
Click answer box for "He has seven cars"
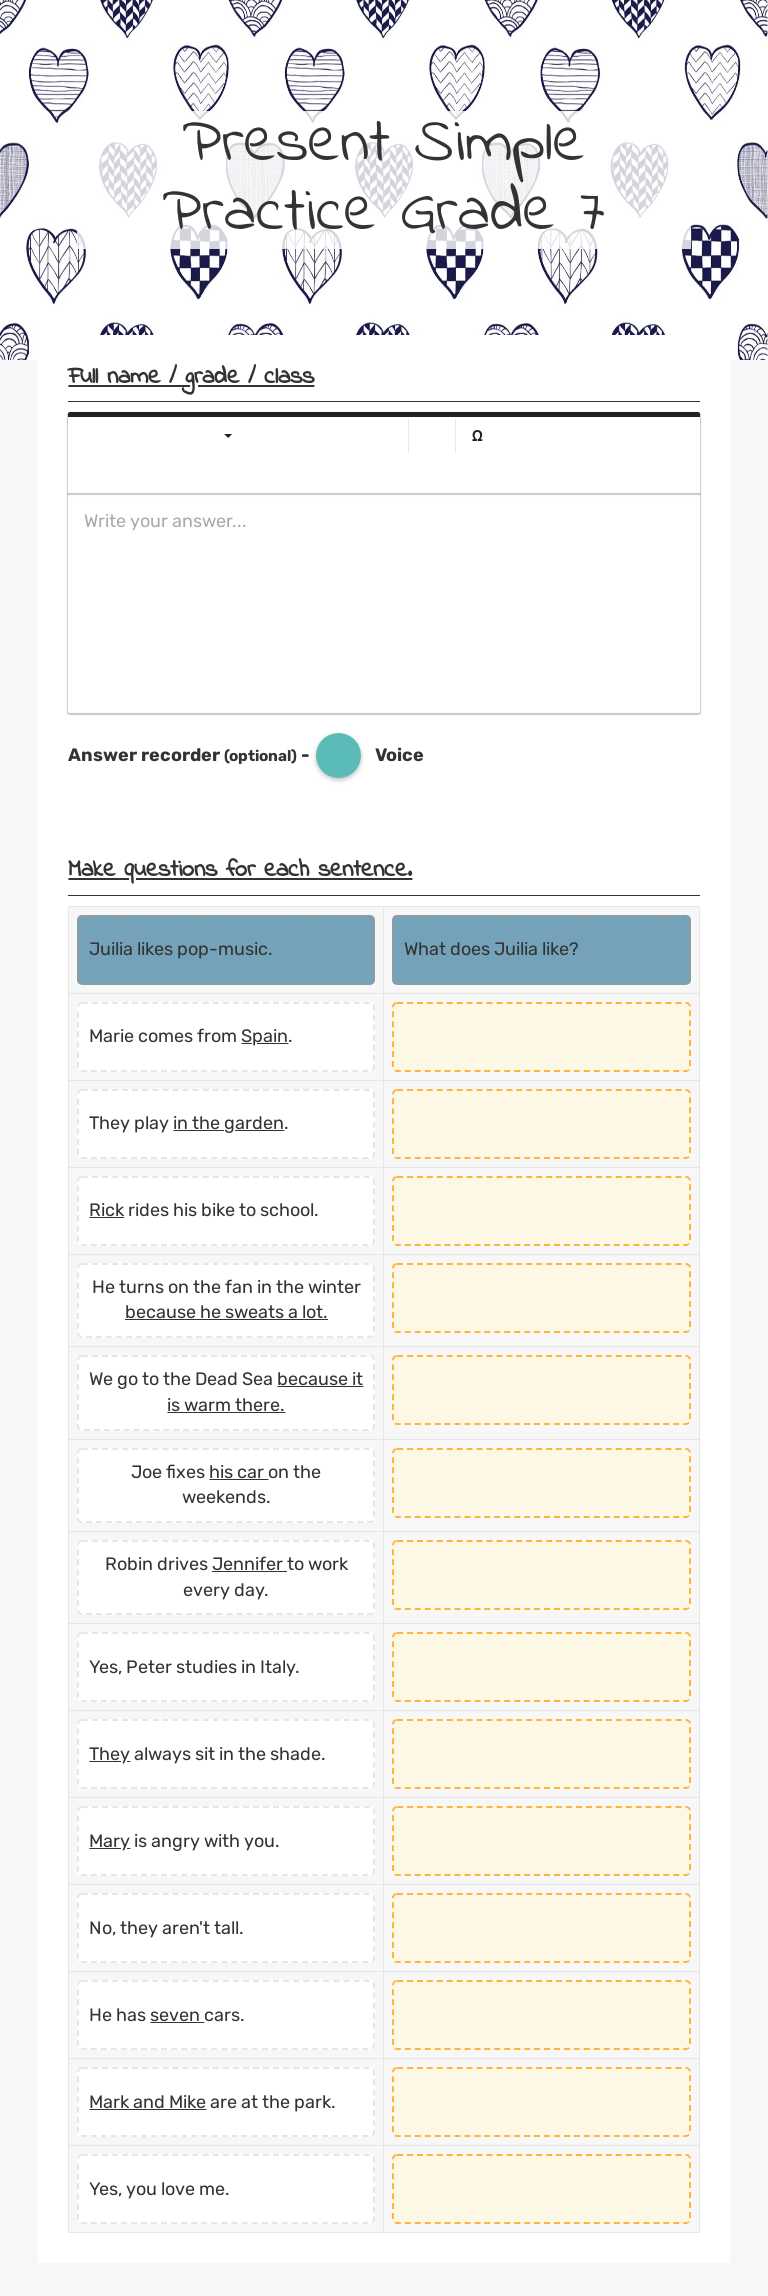tap(541, 2014)
